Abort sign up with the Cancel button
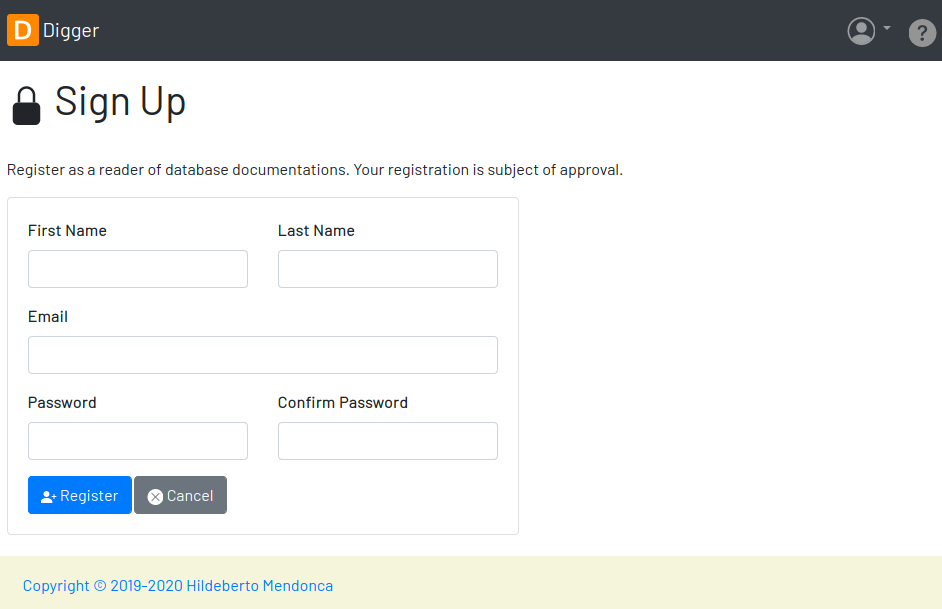The image size is (942, 609). (x=180, y=495)
